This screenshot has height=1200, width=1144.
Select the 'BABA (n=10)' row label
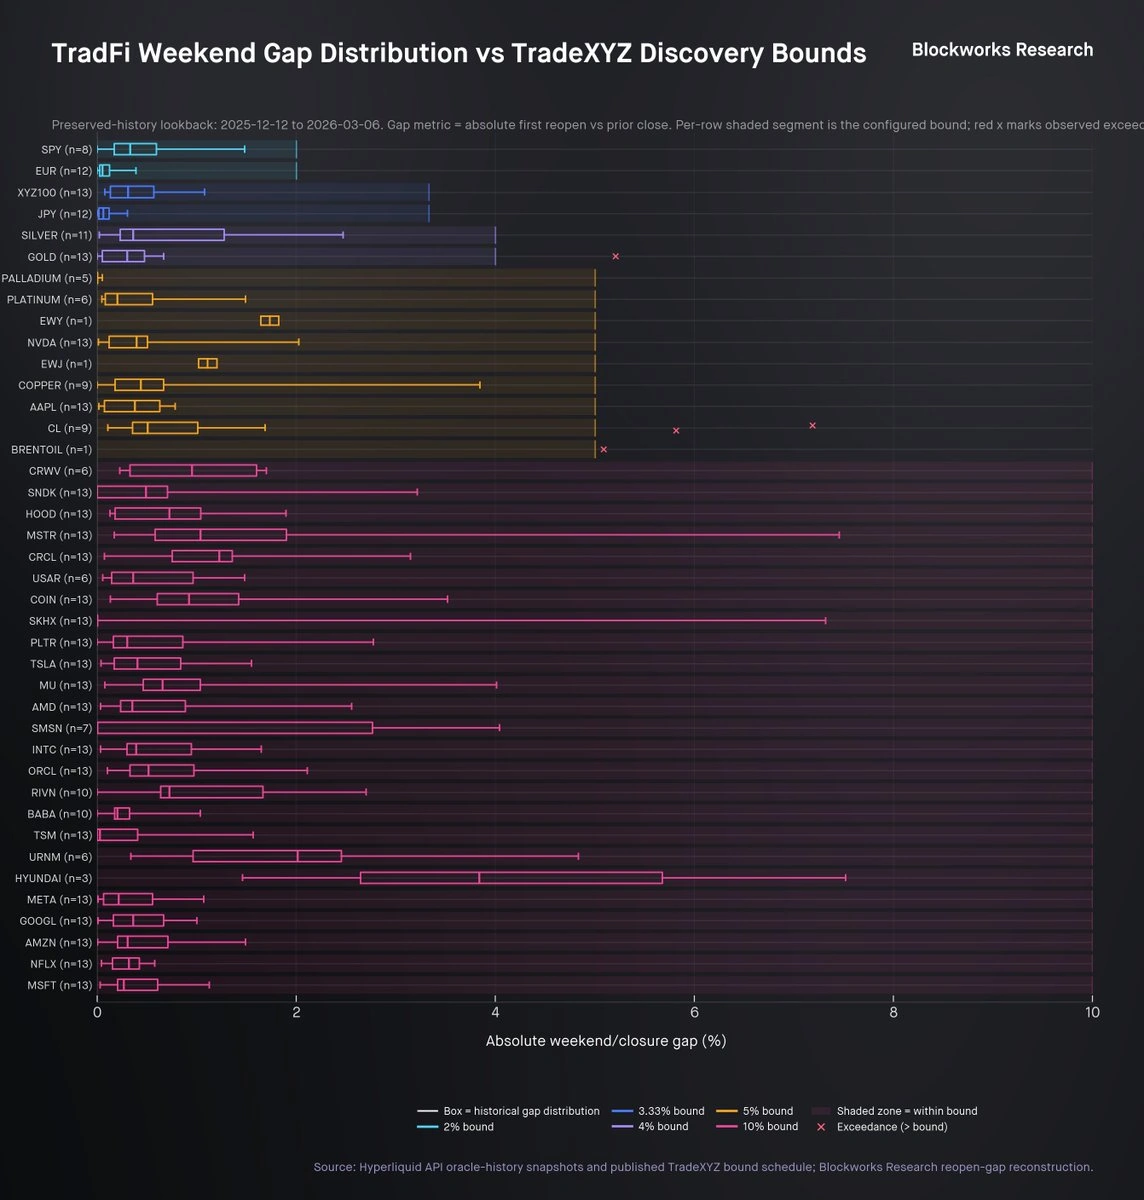coord(60,814)
